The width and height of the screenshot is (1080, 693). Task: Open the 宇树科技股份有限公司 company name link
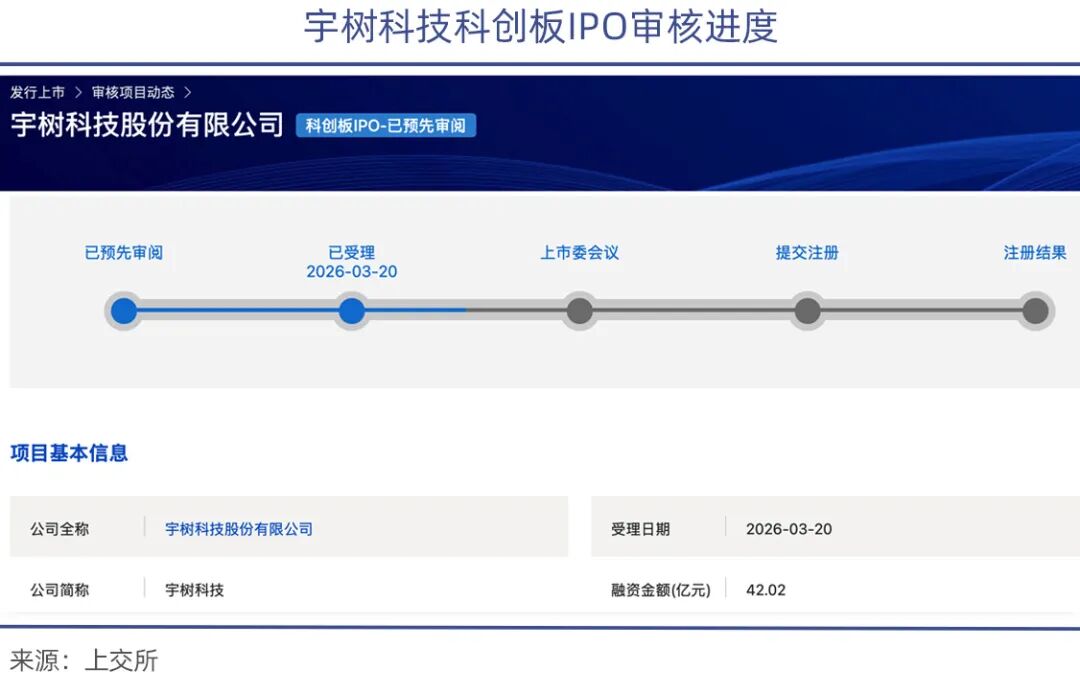[x=238, y=529]
